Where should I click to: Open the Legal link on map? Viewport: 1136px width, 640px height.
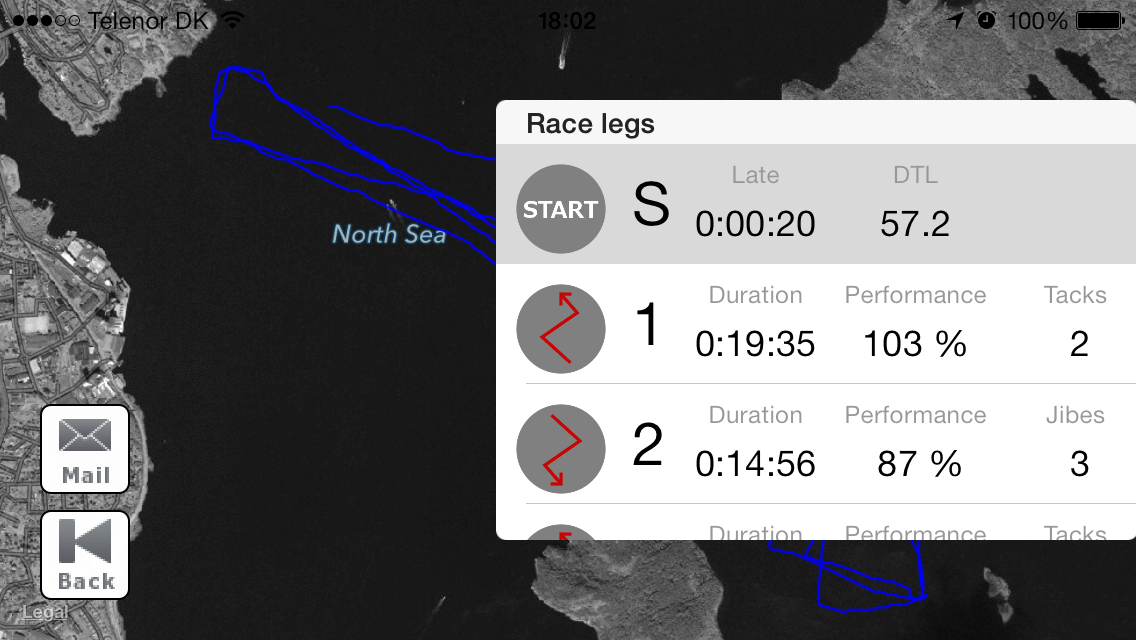tap(45, 612)
